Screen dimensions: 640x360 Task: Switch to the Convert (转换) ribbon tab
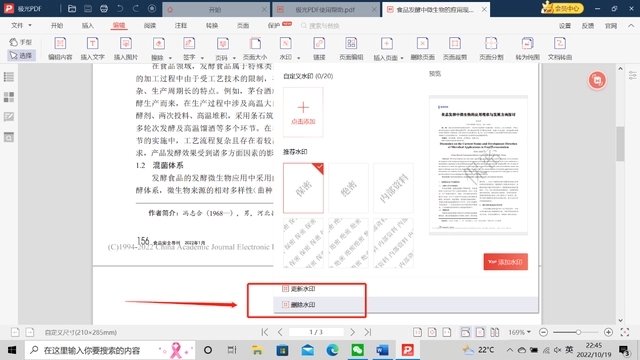pos(212,25)
